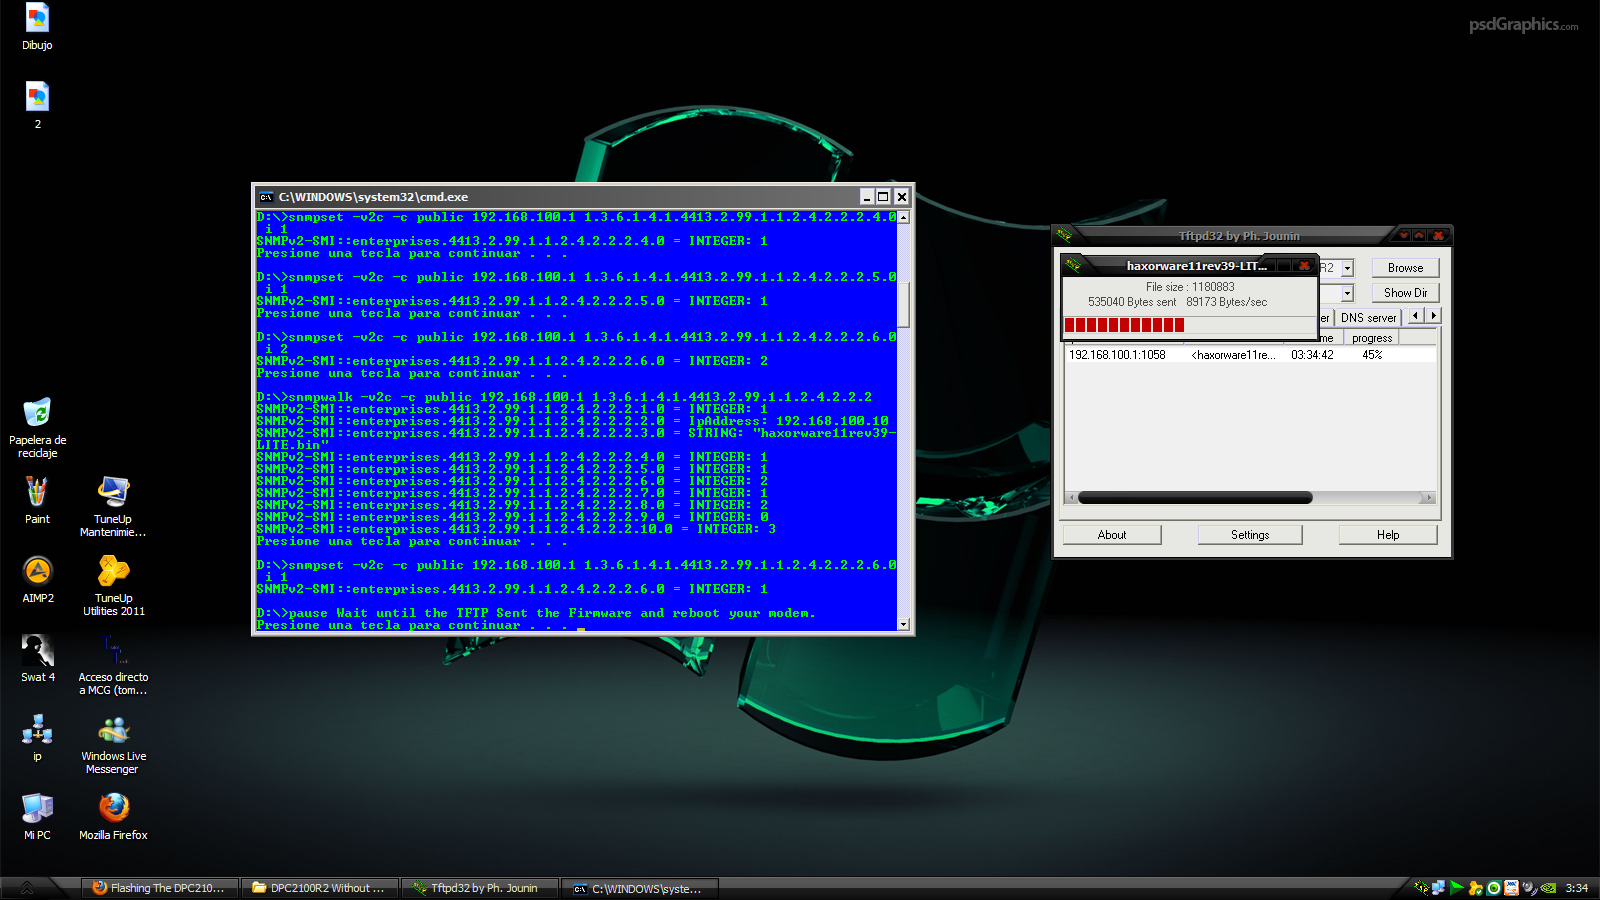The image size is (1600, 900).
Task: Launch TuneUp Utilities 2011 from desktop
Action: pos(113,572)
